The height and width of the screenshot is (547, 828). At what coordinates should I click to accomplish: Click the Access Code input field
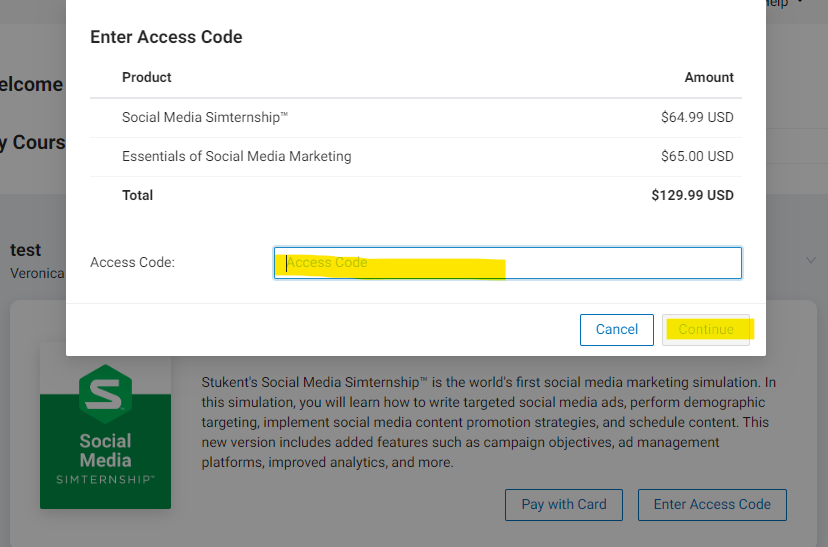[x=507, y=263]
